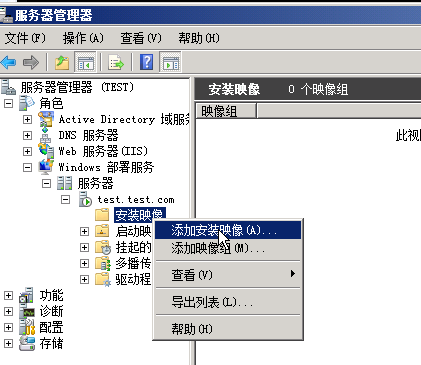This screenshot has width=421, height=365.
Task: Open the 查看(V) menu in menu bar
Action: click(x=141, y=38)
